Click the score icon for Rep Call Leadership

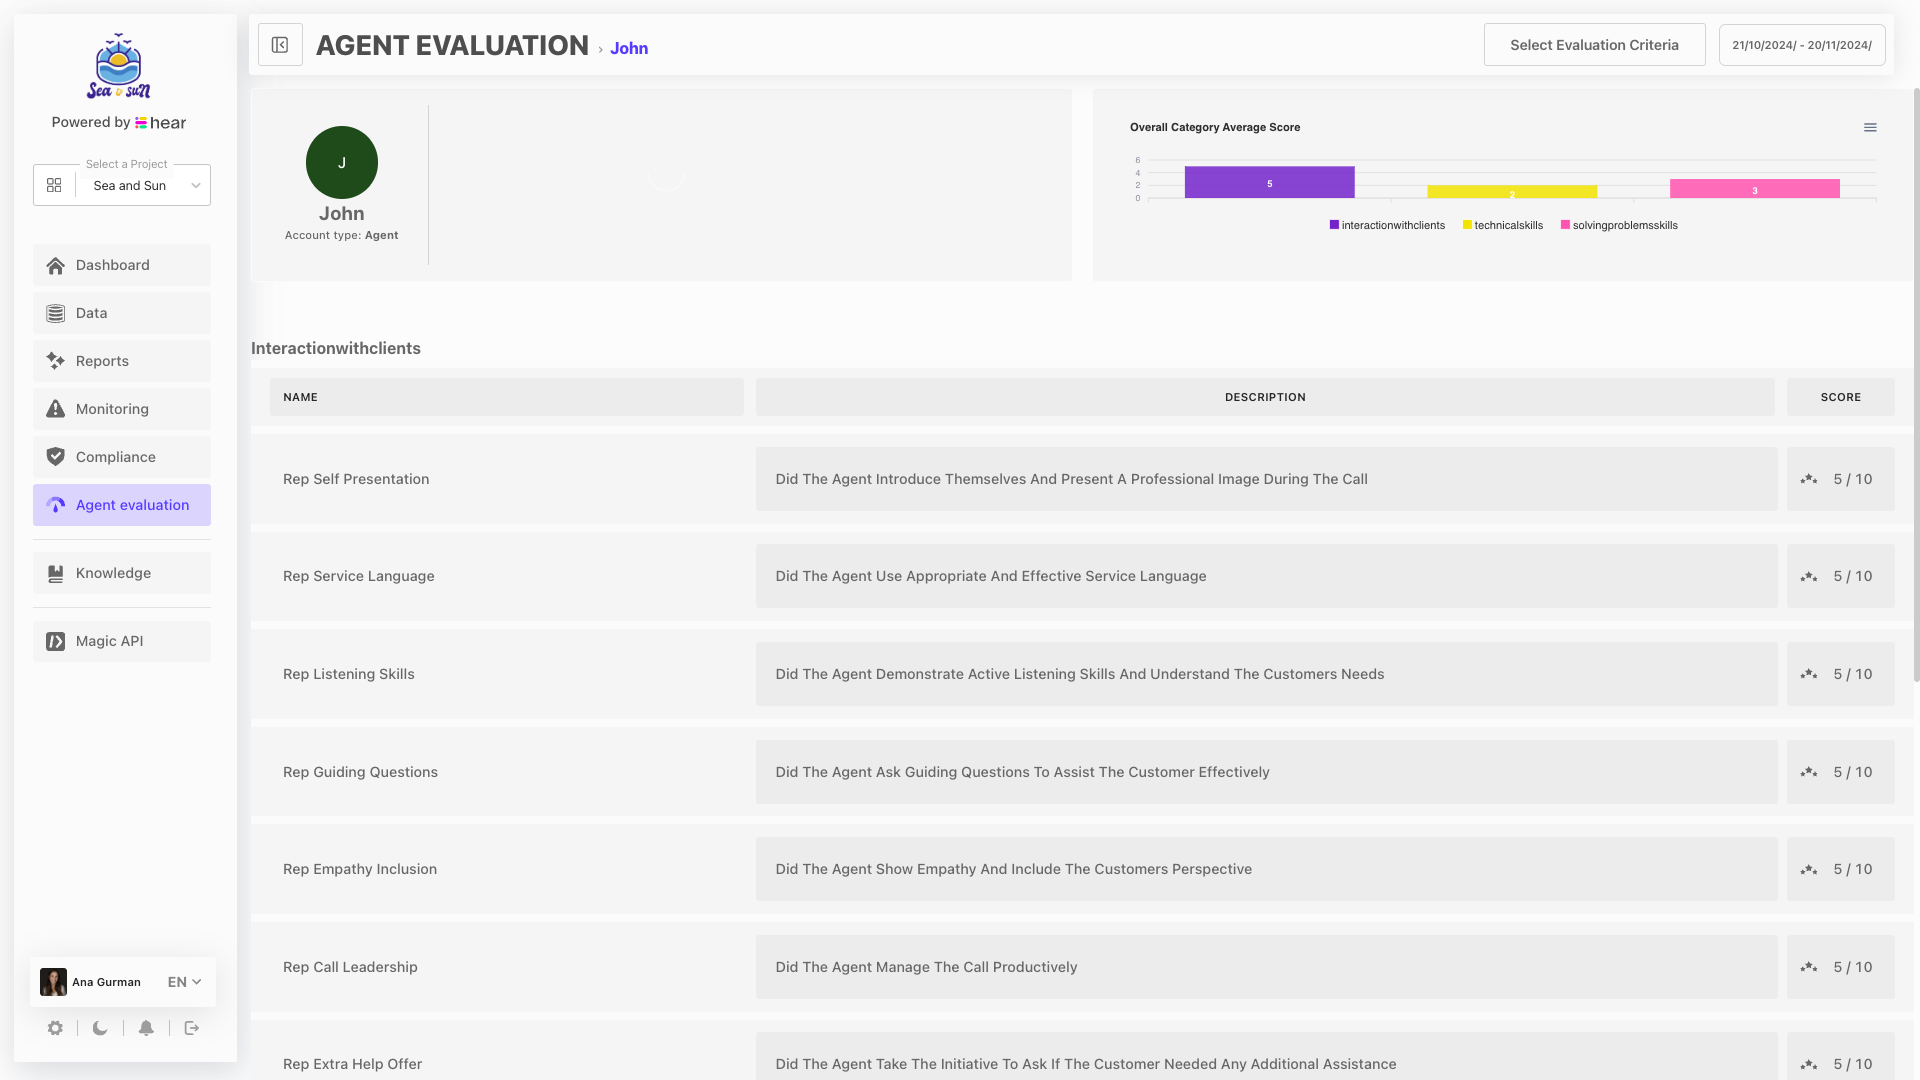coord(1809,968)
